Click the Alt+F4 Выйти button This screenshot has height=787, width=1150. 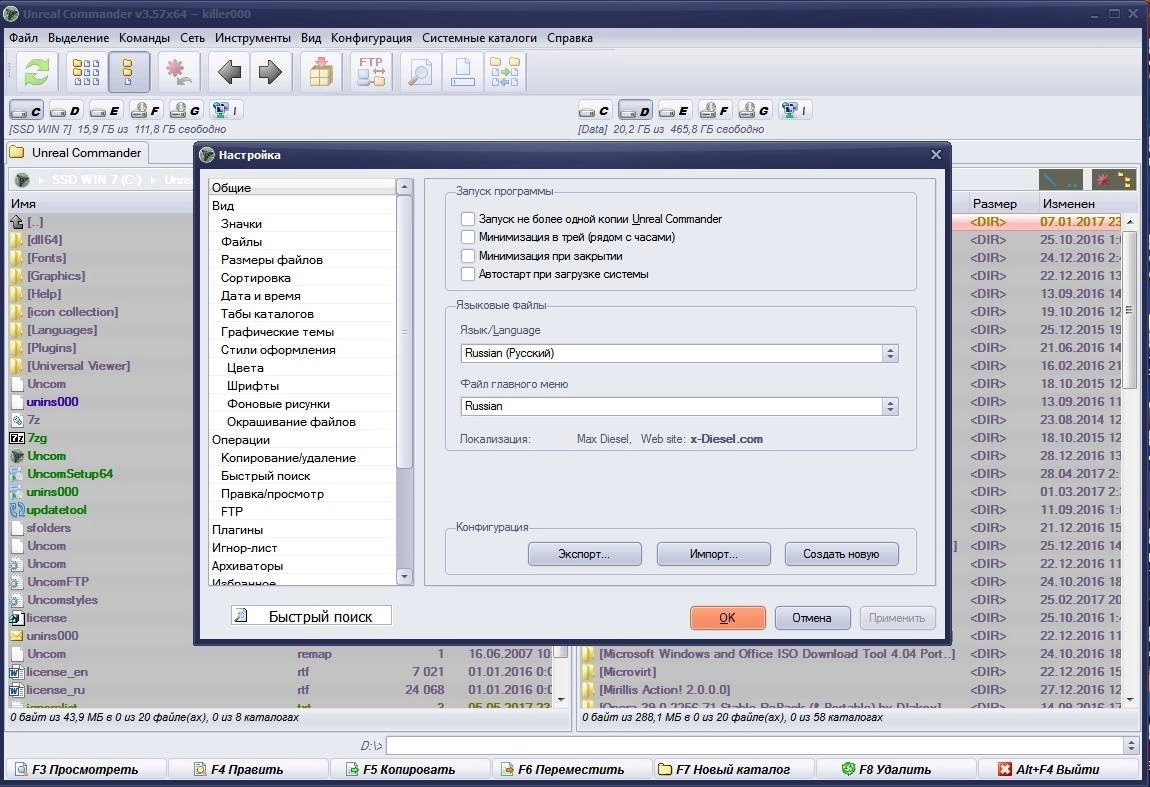[1056, 769]
